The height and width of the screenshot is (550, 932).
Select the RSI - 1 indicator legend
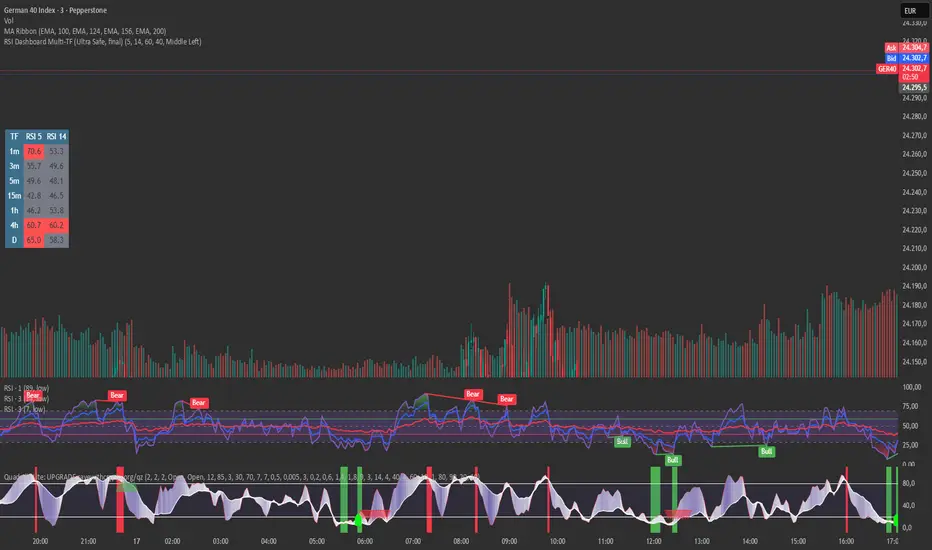tap(27, 388)
